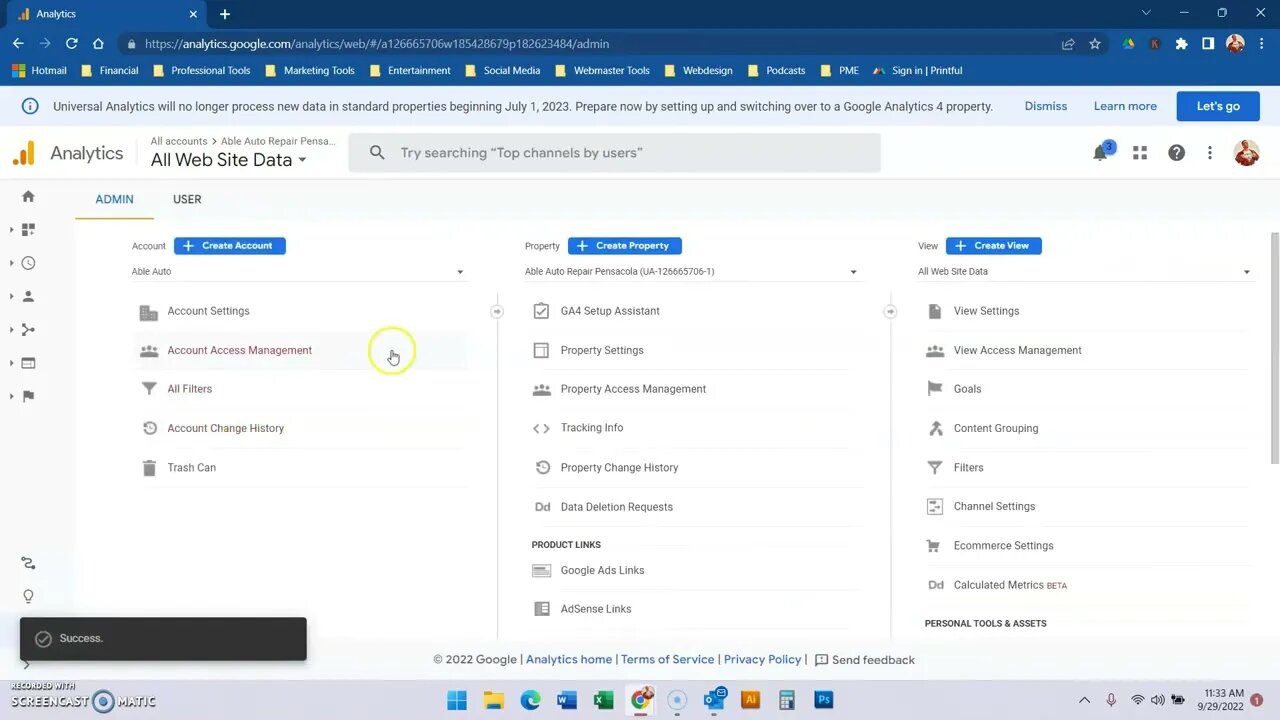This screenshot has width=1280, height=720.
Task: Click the Let's go button
Action: pos(1218,106)
